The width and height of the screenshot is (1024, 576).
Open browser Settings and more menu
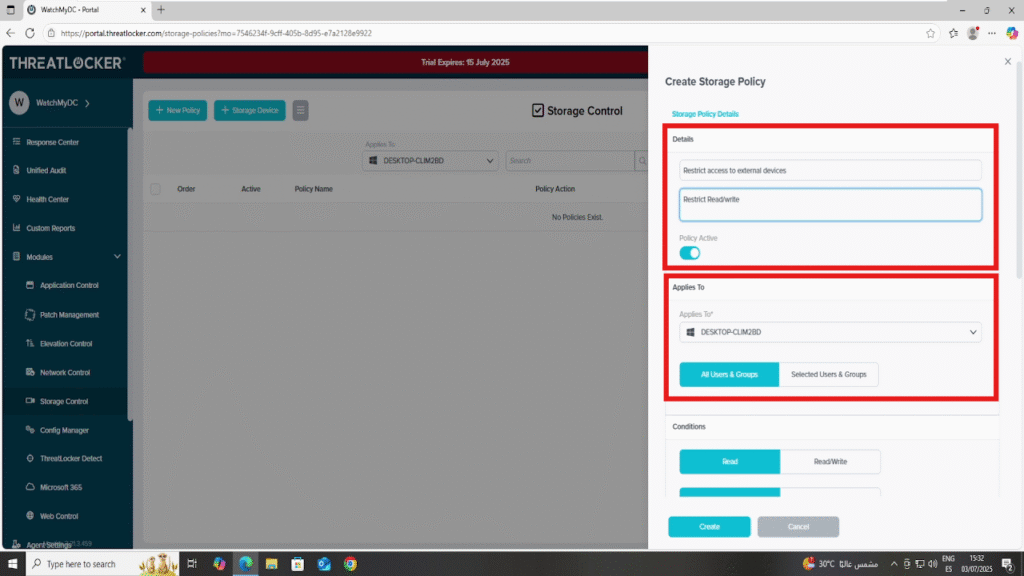point(992,33)
